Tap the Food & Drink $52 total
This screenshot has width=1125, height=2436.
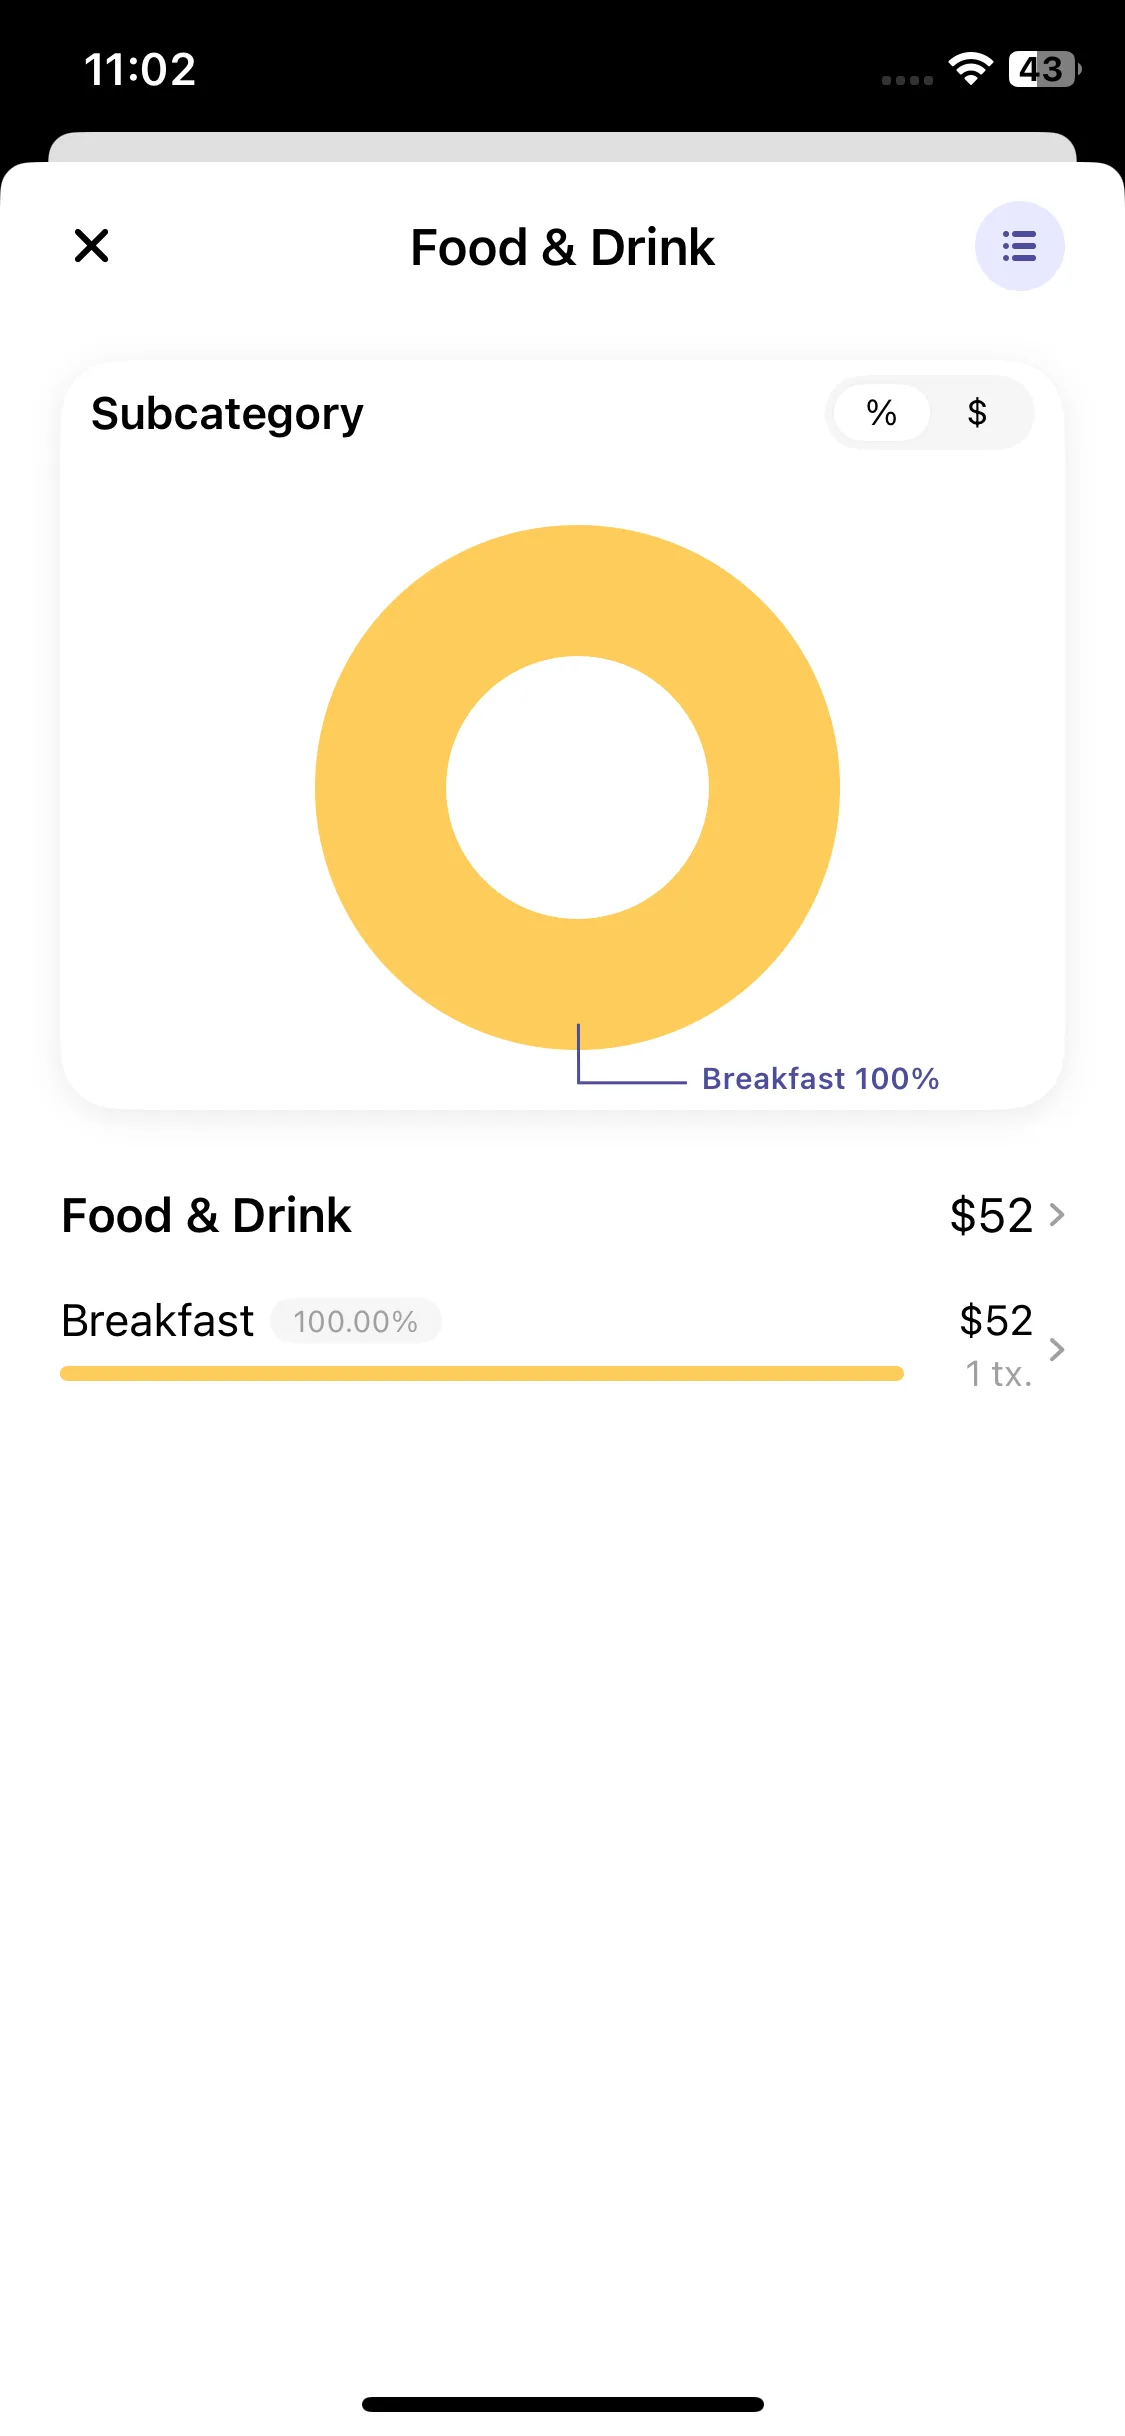click(990, 1216)
